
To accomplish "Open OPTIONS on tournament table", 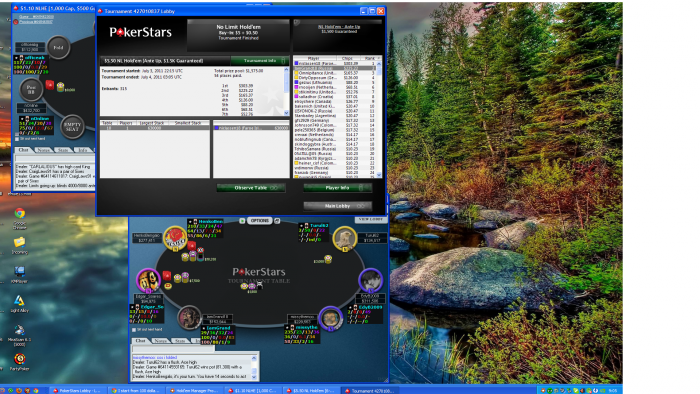I will pos(259,221).
